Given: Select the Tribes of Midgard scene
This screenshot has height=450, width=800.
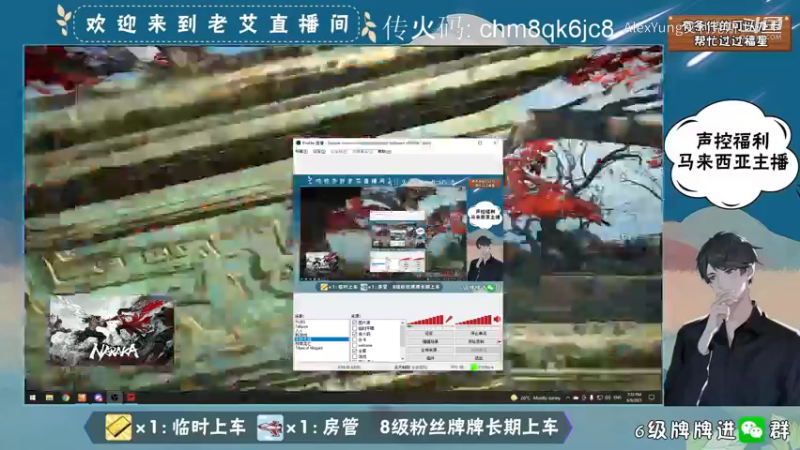Looking at the screenshot, I should [309, 347].
